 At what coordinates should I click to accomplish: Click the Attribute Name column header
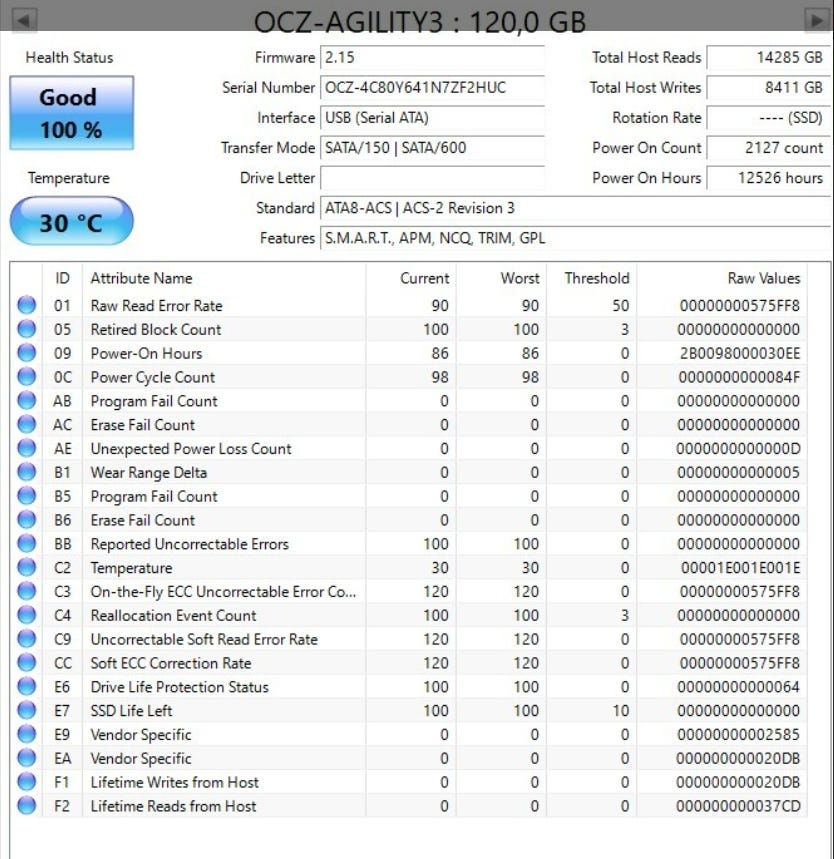point(224,278)
